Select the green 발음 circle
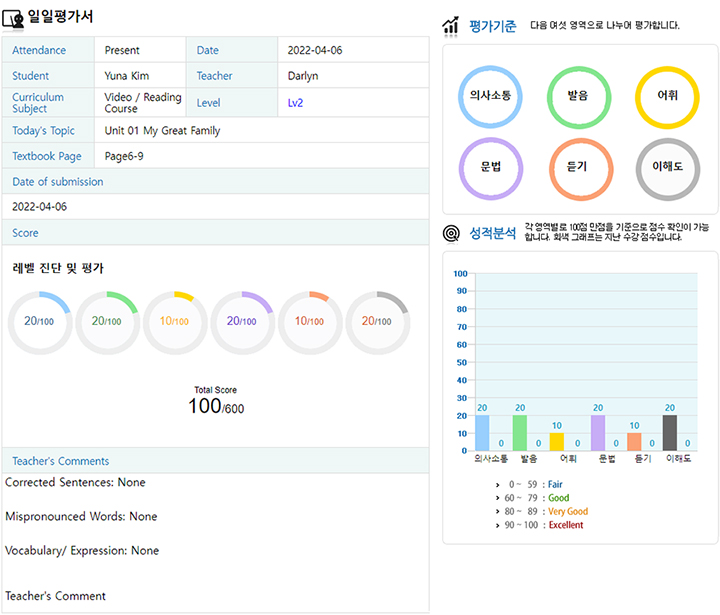The width and height of the screenshot is (720, 615). coord(579,97)
